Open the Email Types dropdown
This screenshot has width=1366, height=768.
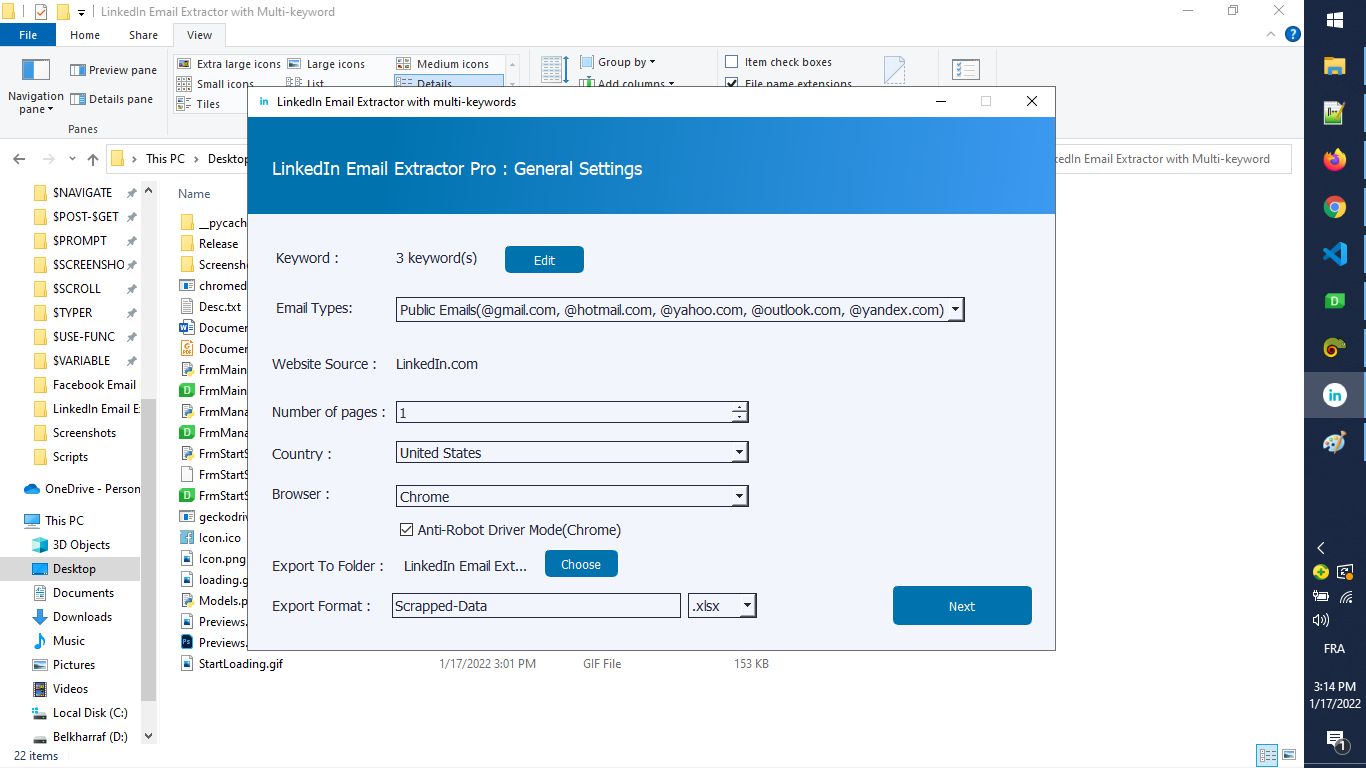[955, 310]
